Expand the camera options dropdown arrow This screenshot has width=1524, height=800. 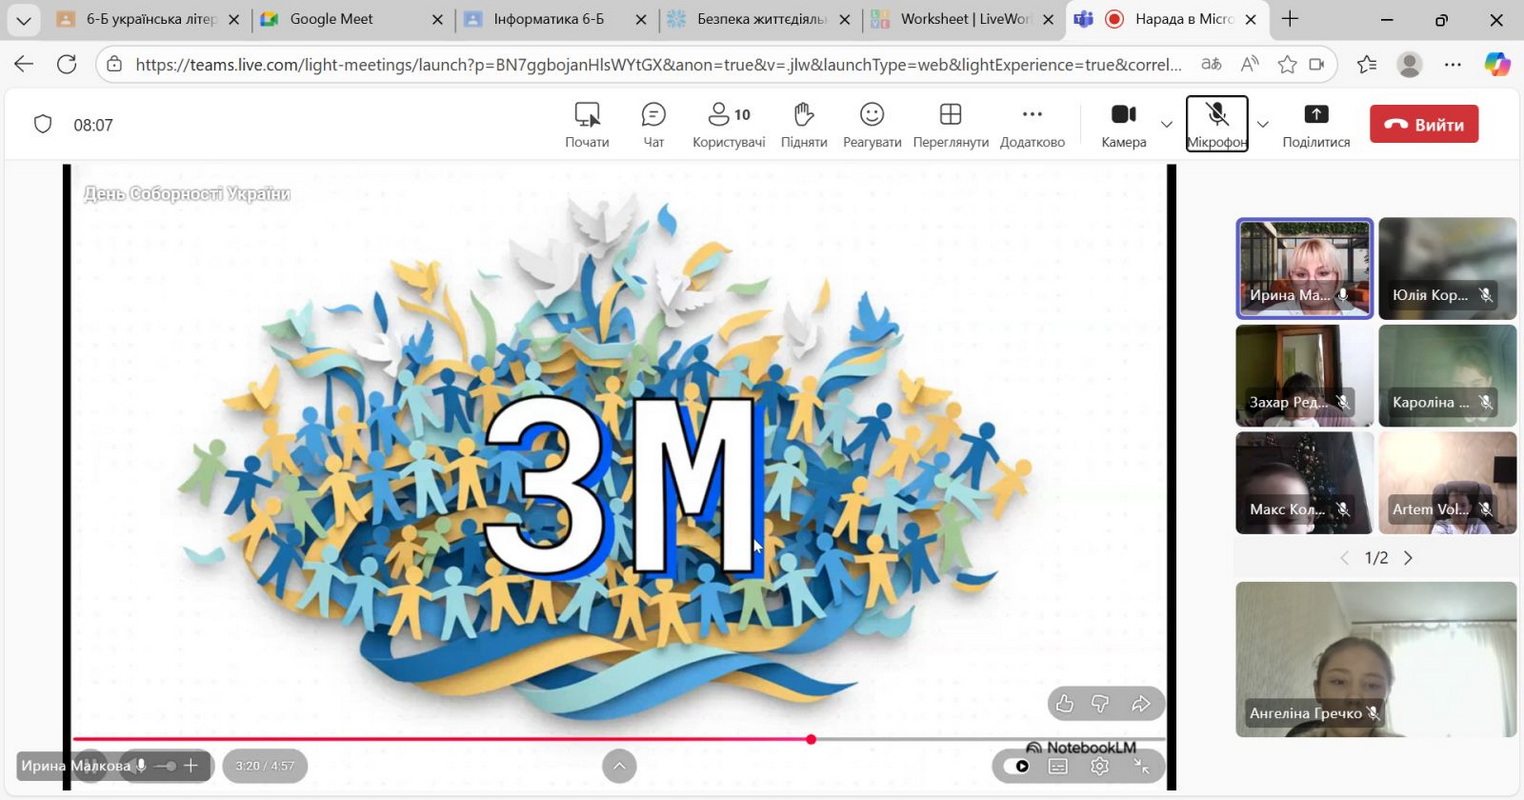1166,124
